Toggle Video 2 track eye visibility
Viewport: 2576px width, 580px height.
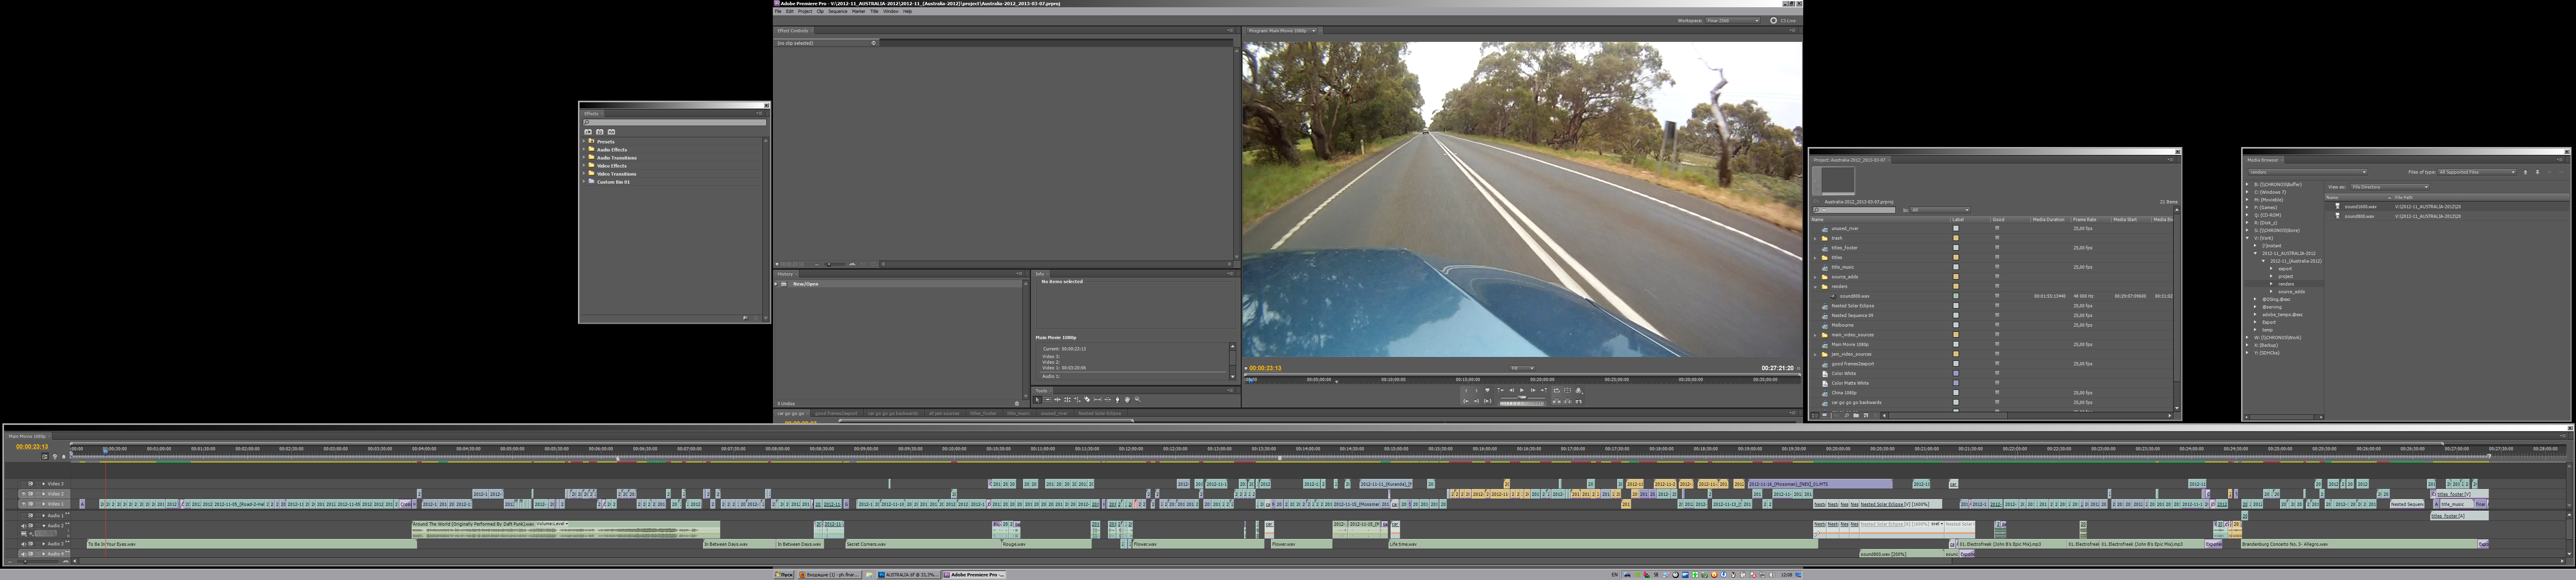coord(24,494)
